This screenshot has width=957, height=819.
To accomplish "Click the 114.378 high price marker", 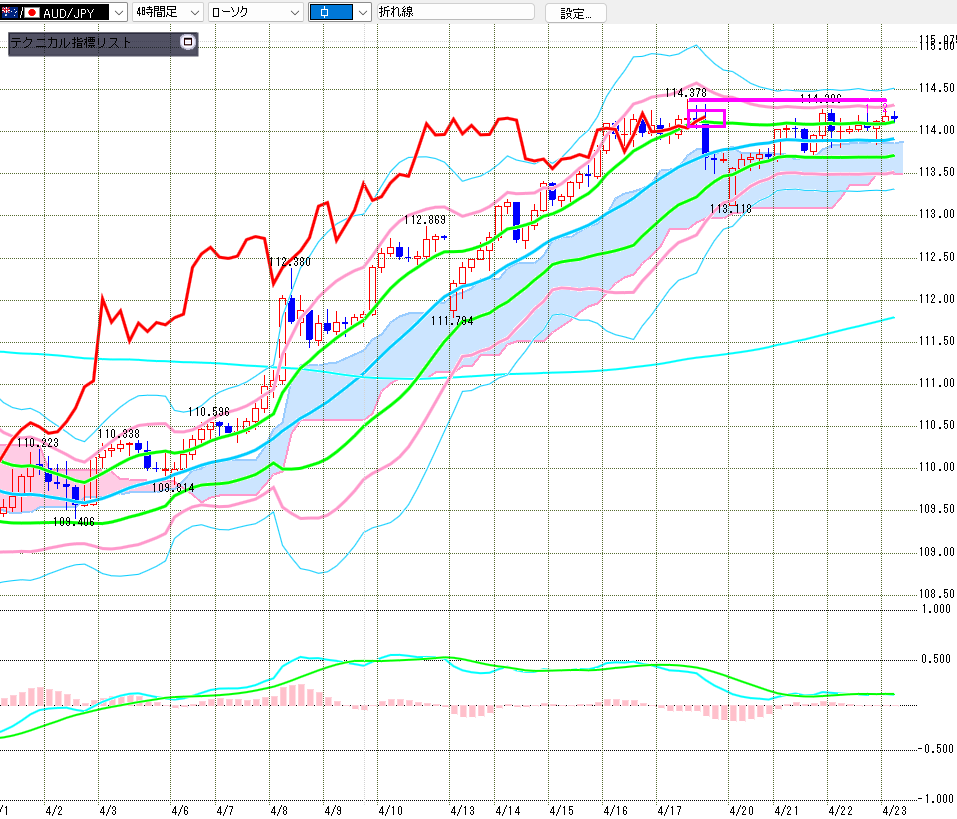I will coord(686,92).
